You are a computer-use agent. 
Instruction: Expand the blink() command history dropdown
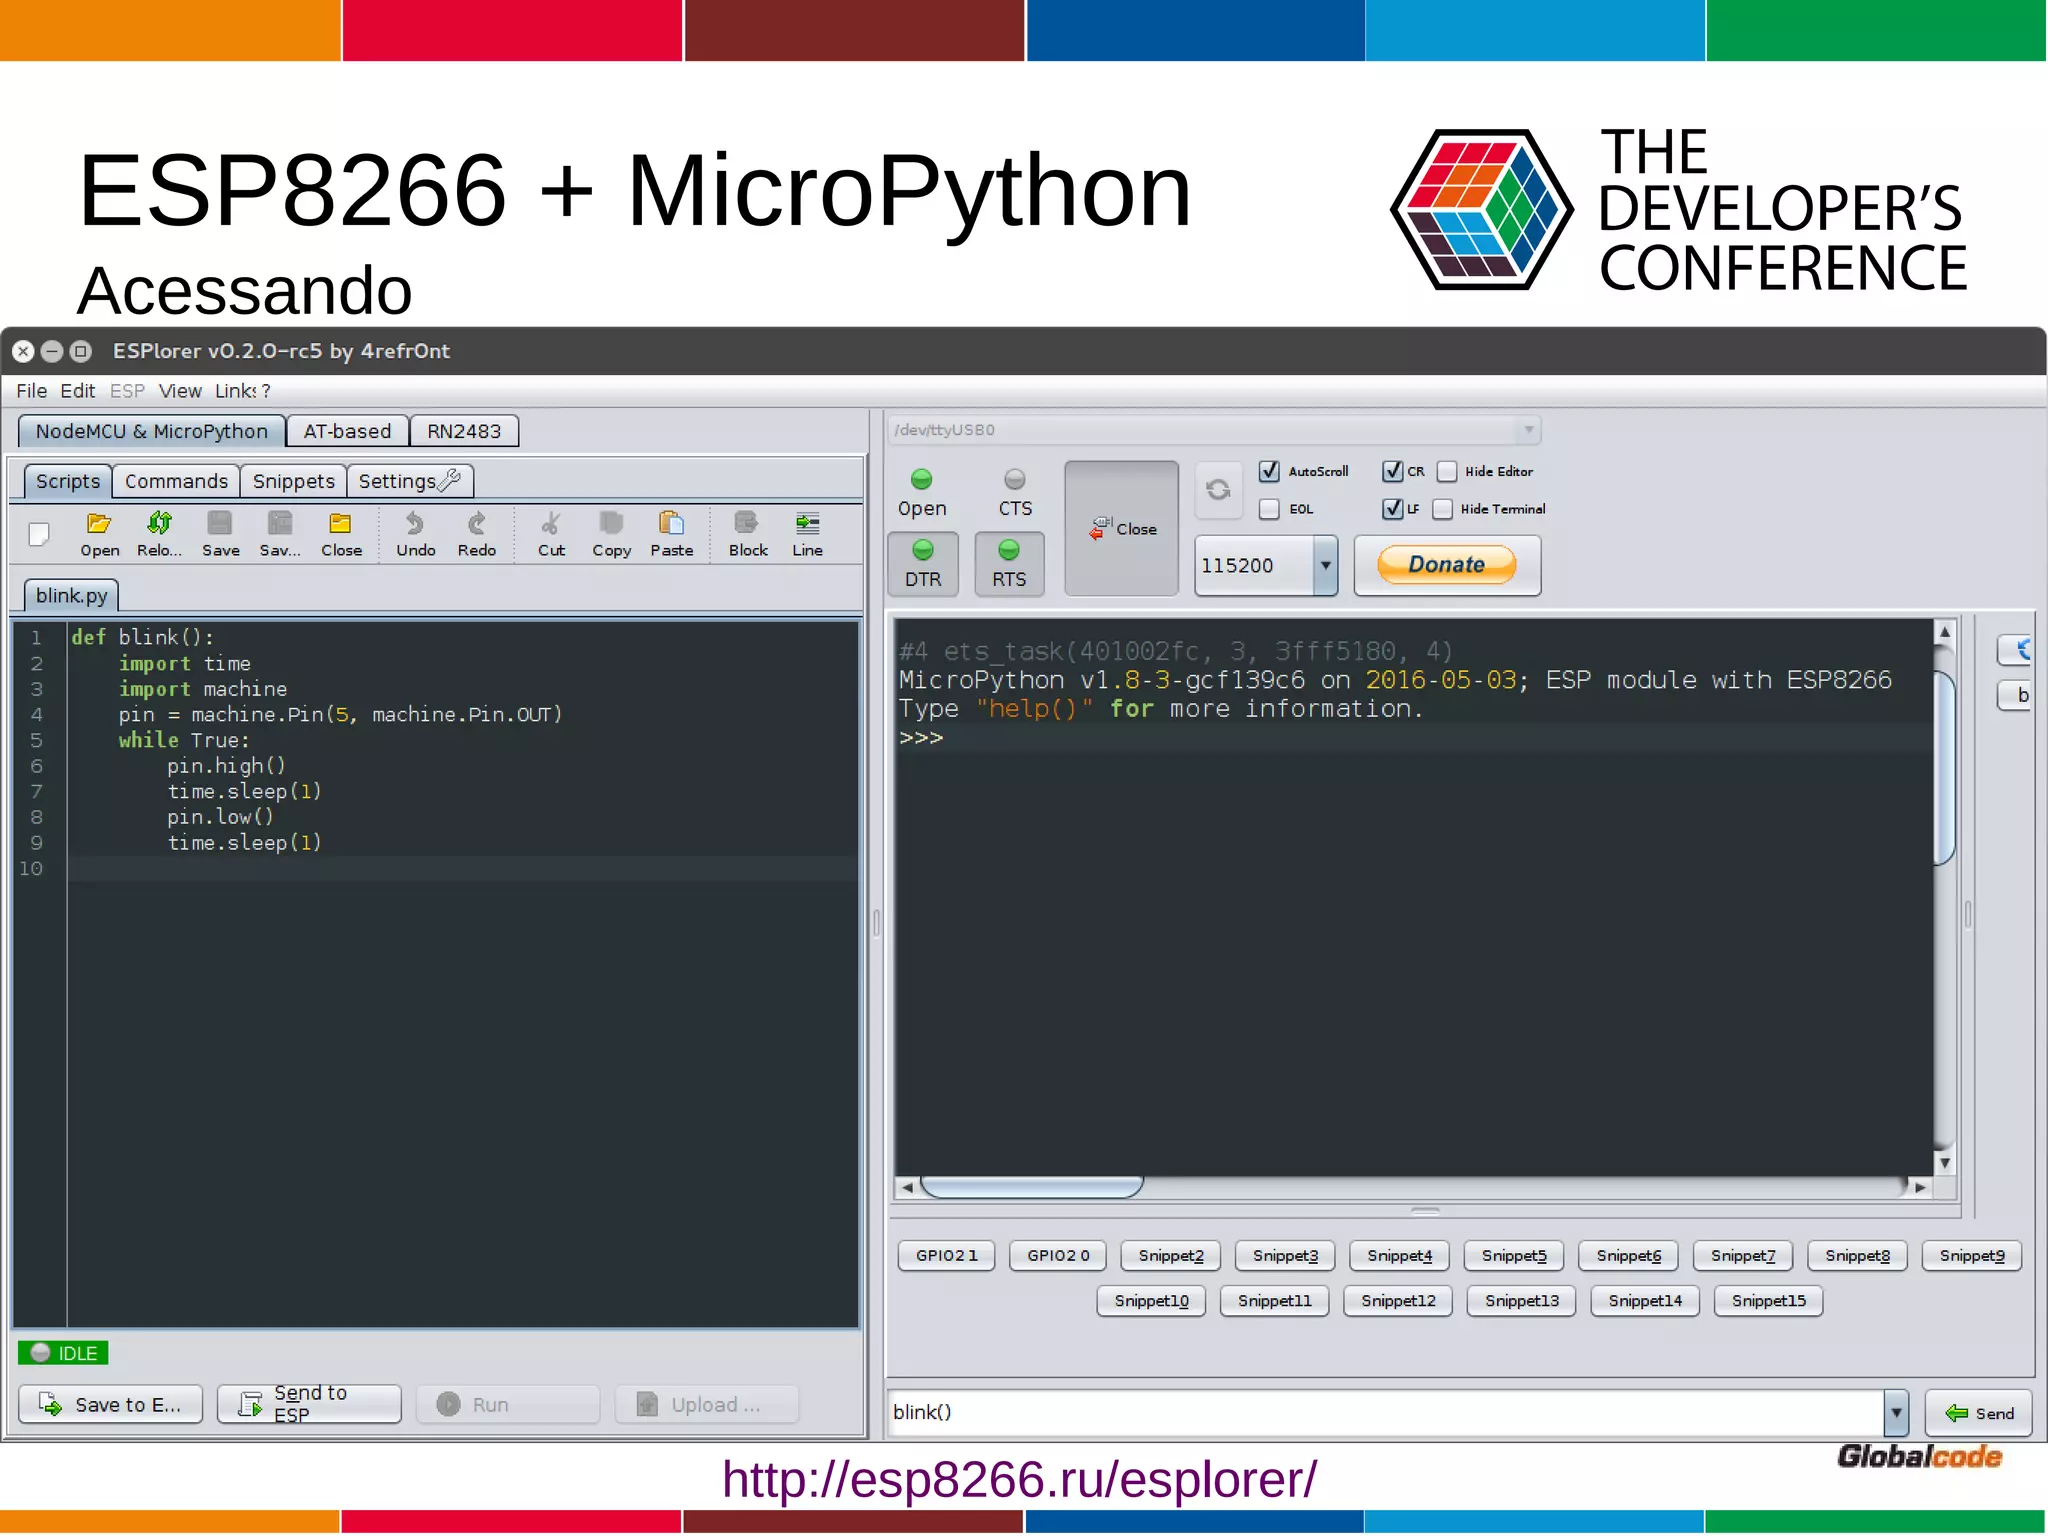(1895, 1412)
